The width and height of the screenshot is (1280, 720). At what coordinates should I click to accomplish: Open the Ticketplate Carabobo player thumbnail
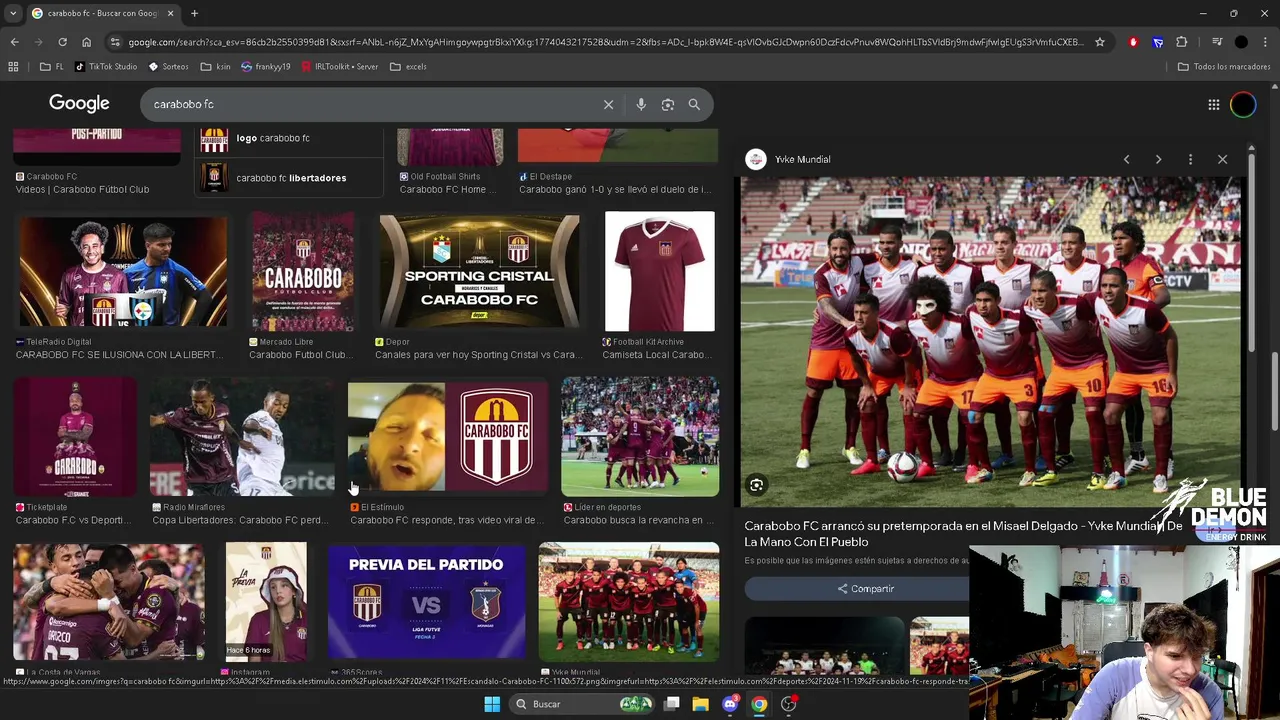(x=75, y=437)
